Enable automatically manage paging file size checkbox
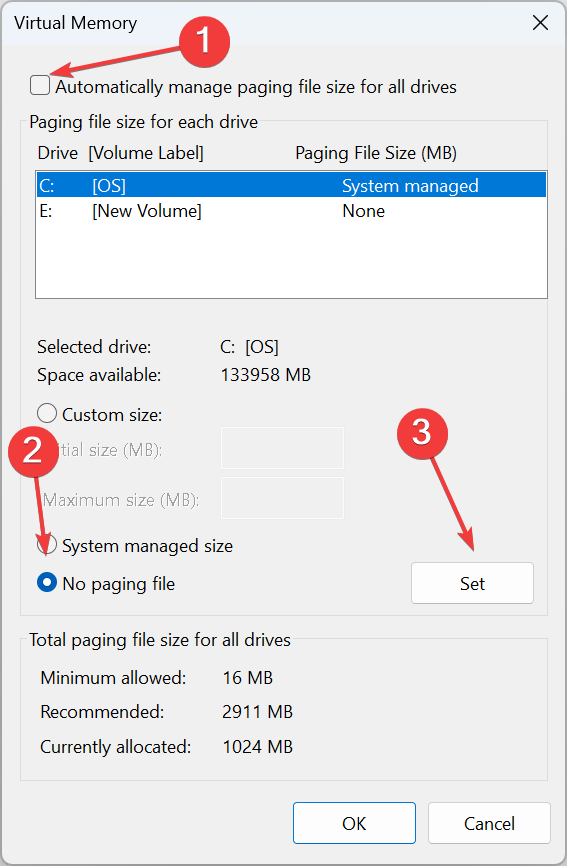The width and height of the screenshot is (567, 866). pyautogui.click(x=40, y=86)
